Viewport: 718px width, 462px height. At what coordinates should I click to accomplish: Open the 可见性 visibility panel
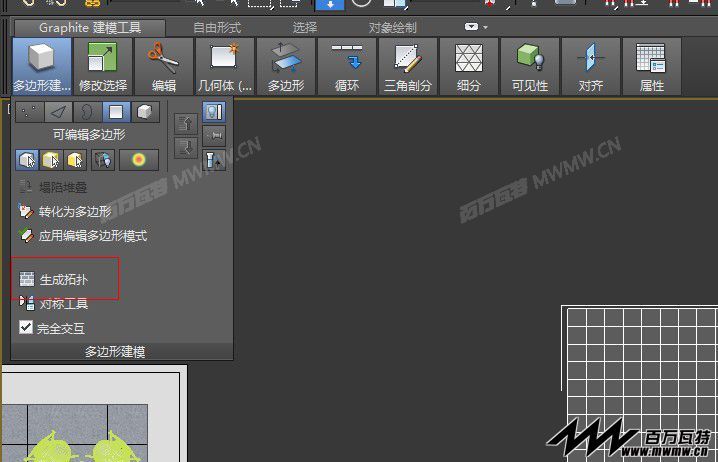click(530, 66)
